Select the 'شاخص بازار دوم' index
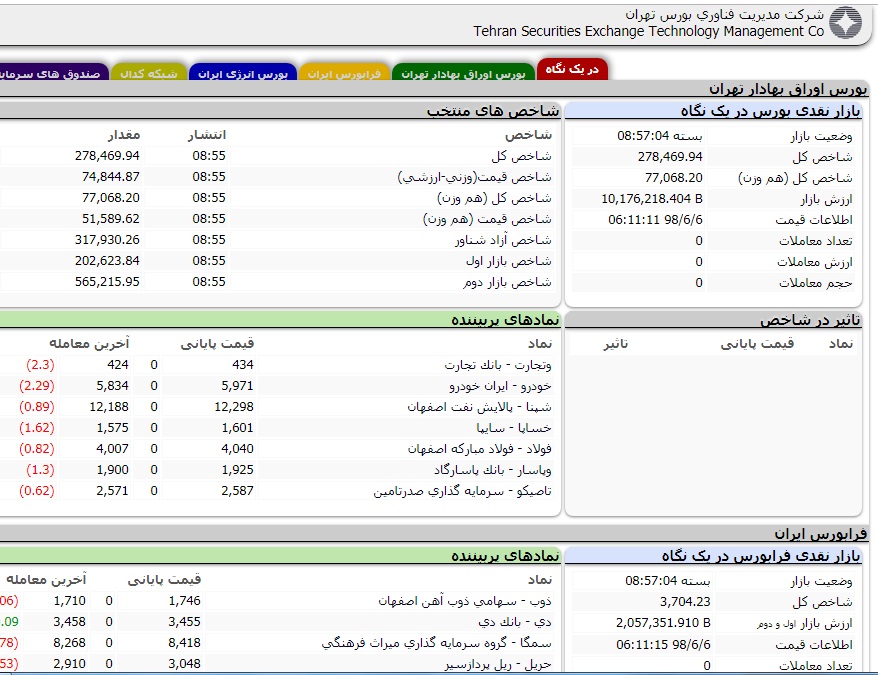The height and width of the screenshot is (675, 878). (507, 282)
